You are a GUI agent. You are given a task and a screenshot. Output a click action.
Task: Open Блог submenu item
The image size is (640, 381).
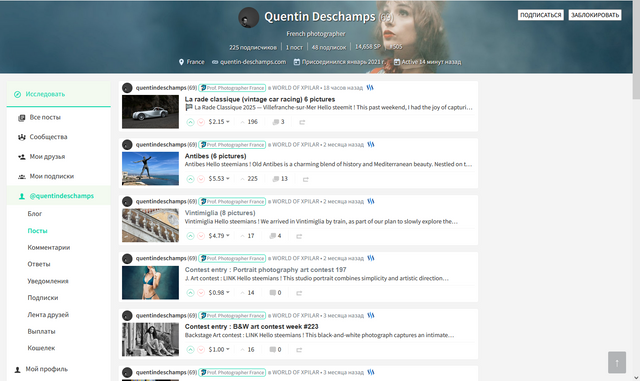pyautogui.click(x=35, y=214)
